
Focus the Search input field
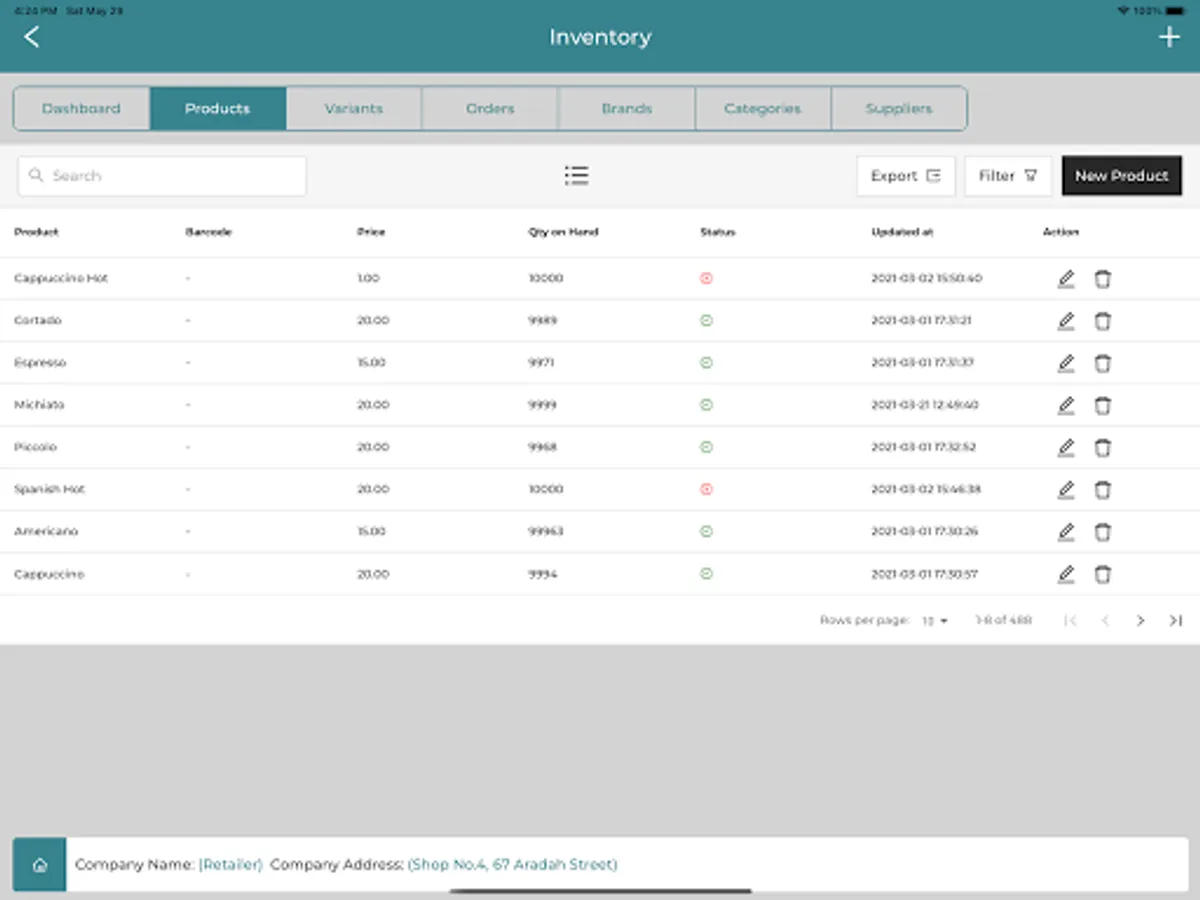[x=162, y=176]
